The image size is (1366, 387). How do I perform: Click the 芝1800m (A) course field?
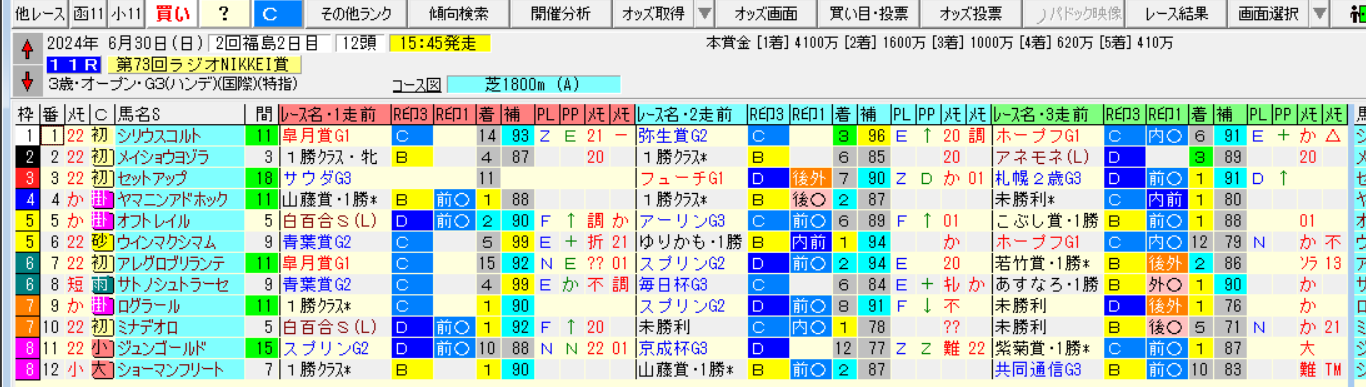[533, 83]
